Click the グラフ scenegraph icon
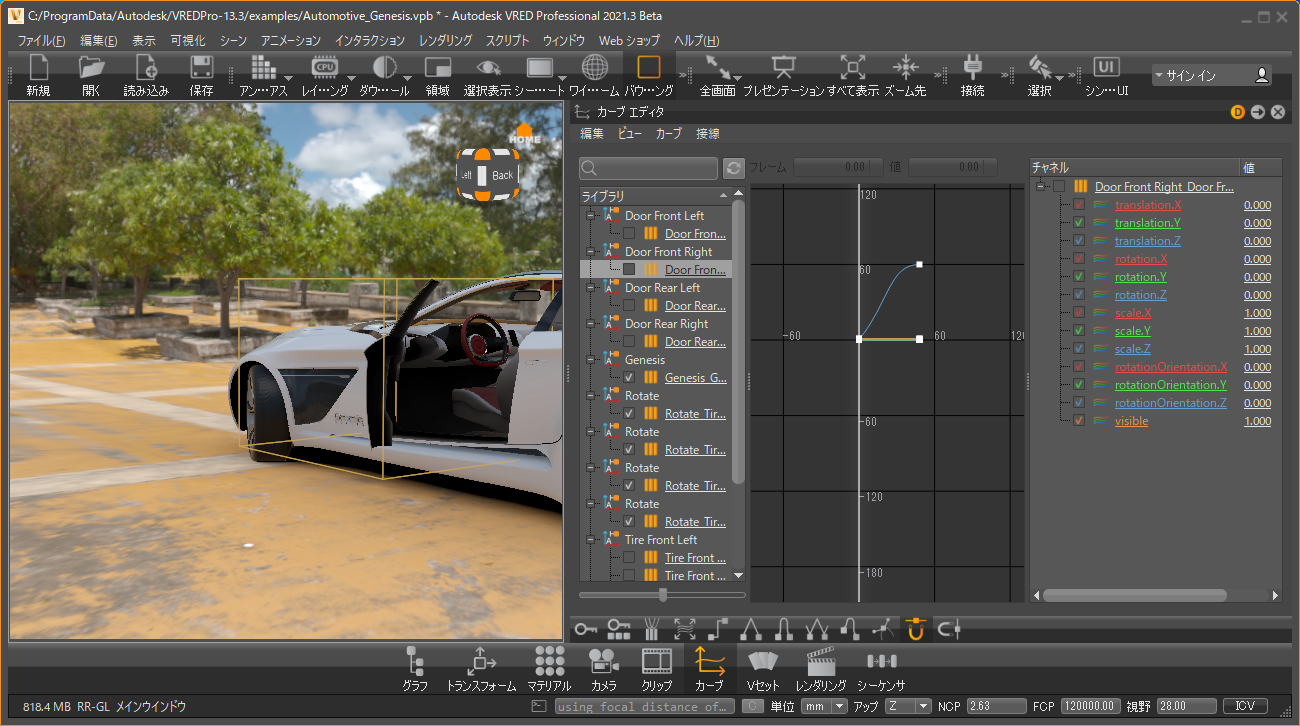The image size is (1300, 726). (x=415, y=661)
